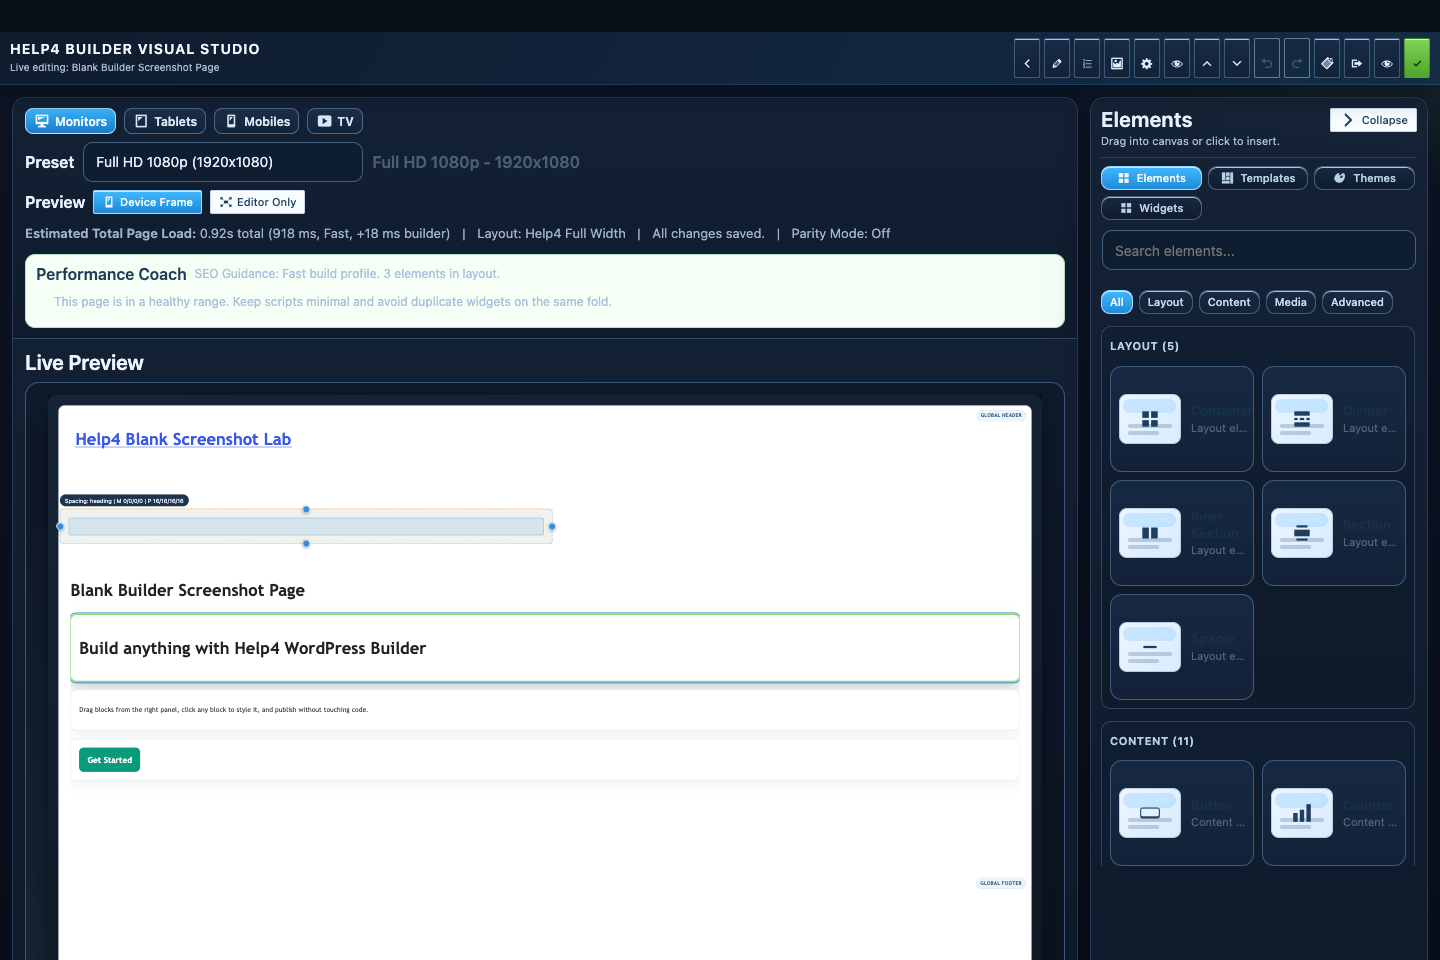
Task: Click the undo arrow in the toolbar
Action: [x=1267, y=59]
